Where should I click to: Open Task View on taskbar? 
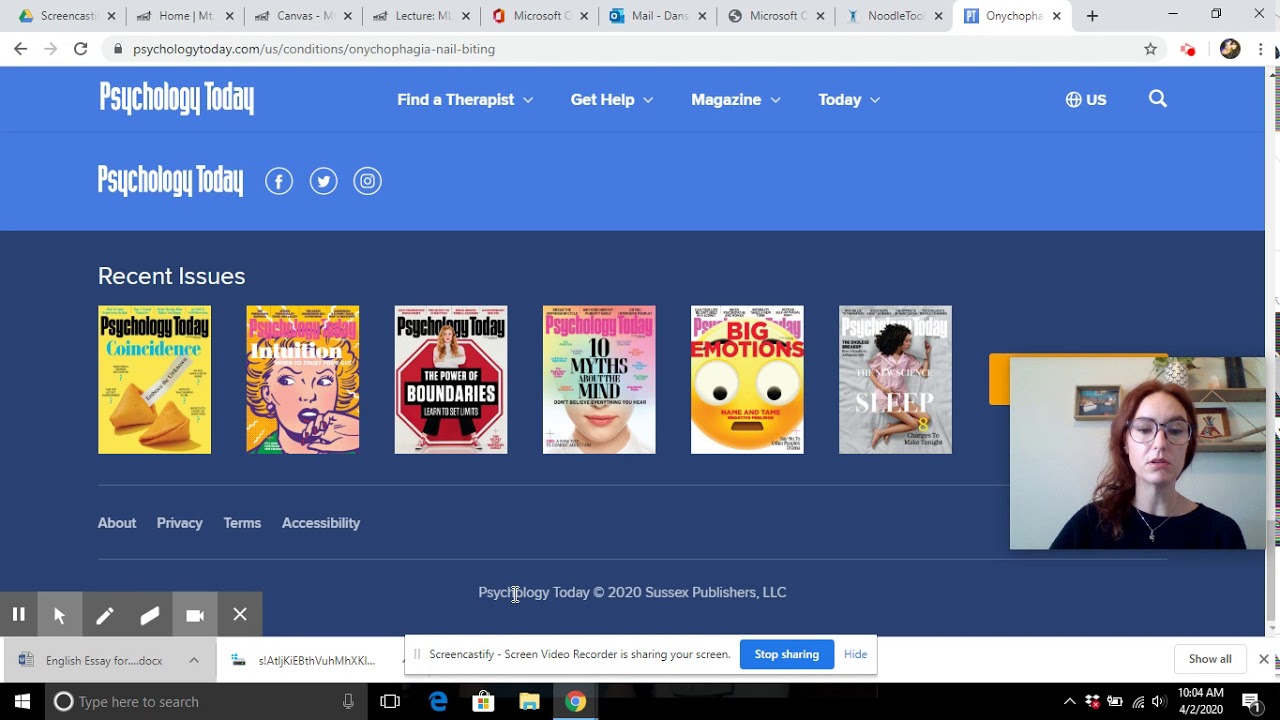pyautogui.click(x=390, y=702)
